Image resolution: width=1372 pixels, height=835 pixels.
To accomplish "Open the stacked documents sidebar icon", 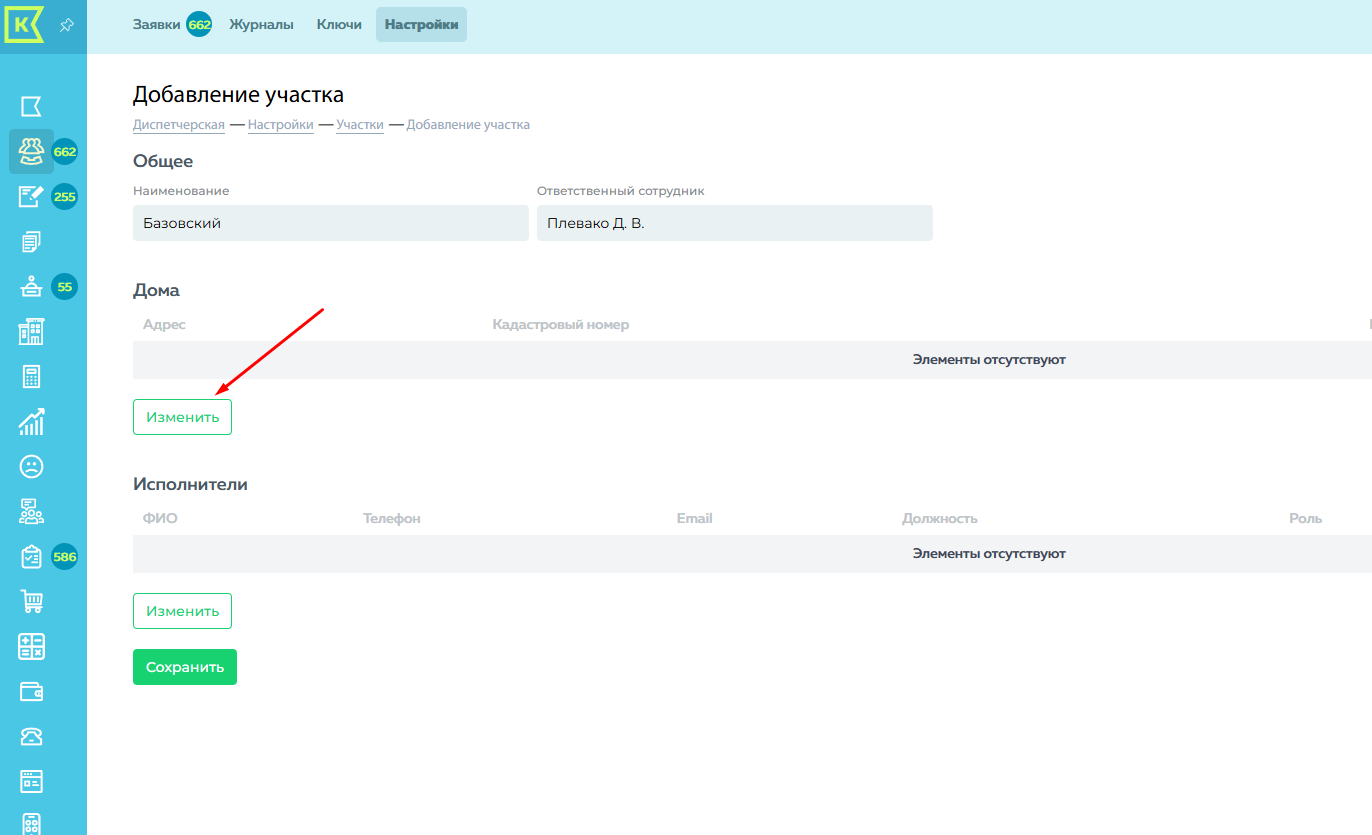I will click(31, 241).
